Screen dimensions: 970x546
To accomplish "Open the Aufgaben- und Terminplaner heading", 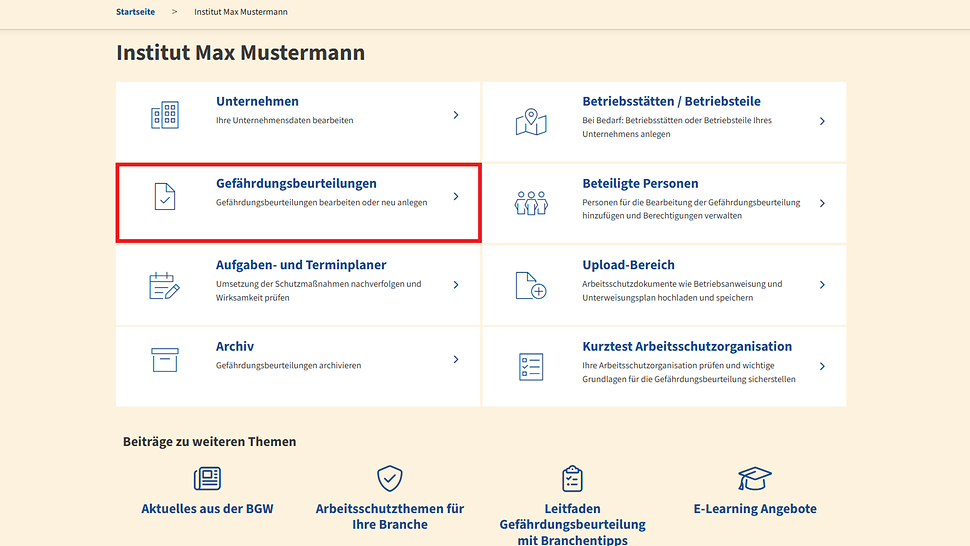I will (x=301, y=265).
